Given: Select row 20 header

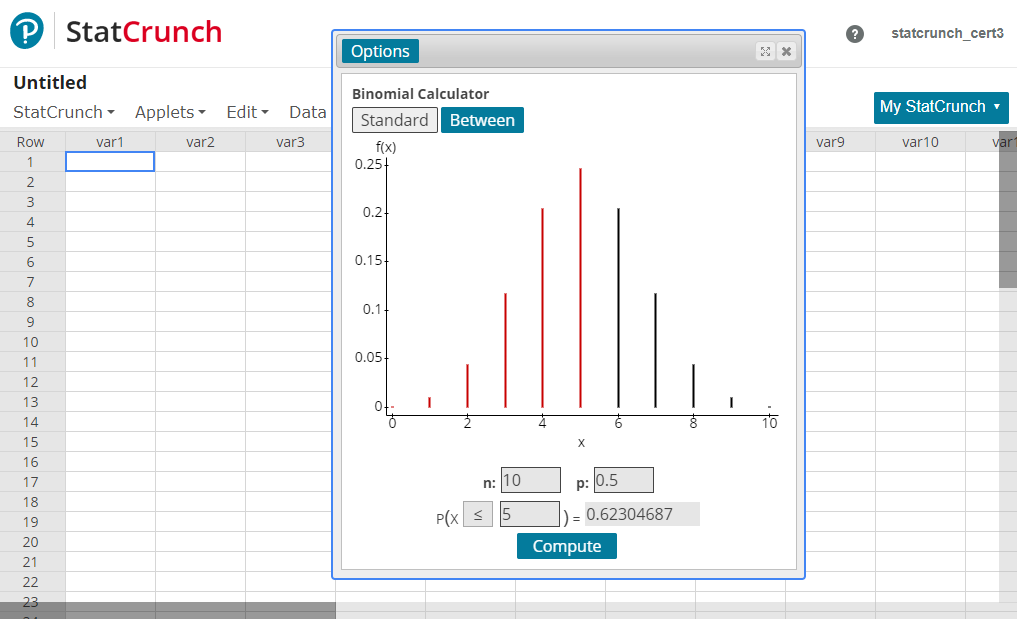Looking at the screenshot, I should tap(30, 542).
